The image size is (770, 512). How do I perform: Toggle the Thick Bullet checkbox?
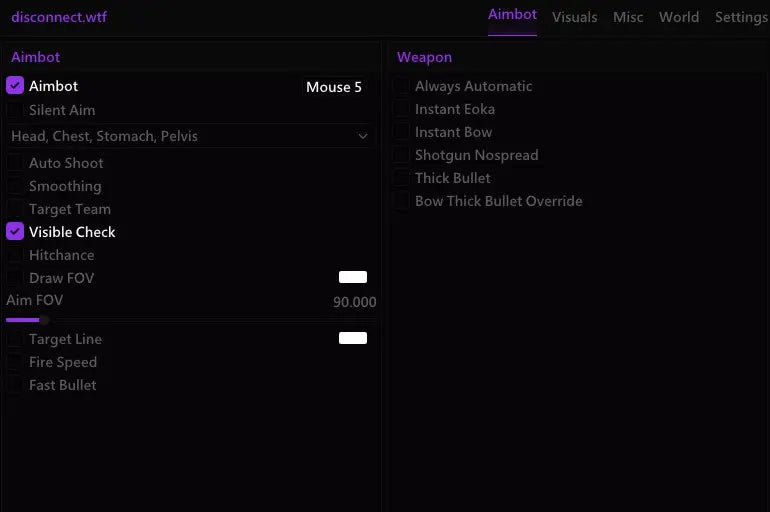[401, 178]
